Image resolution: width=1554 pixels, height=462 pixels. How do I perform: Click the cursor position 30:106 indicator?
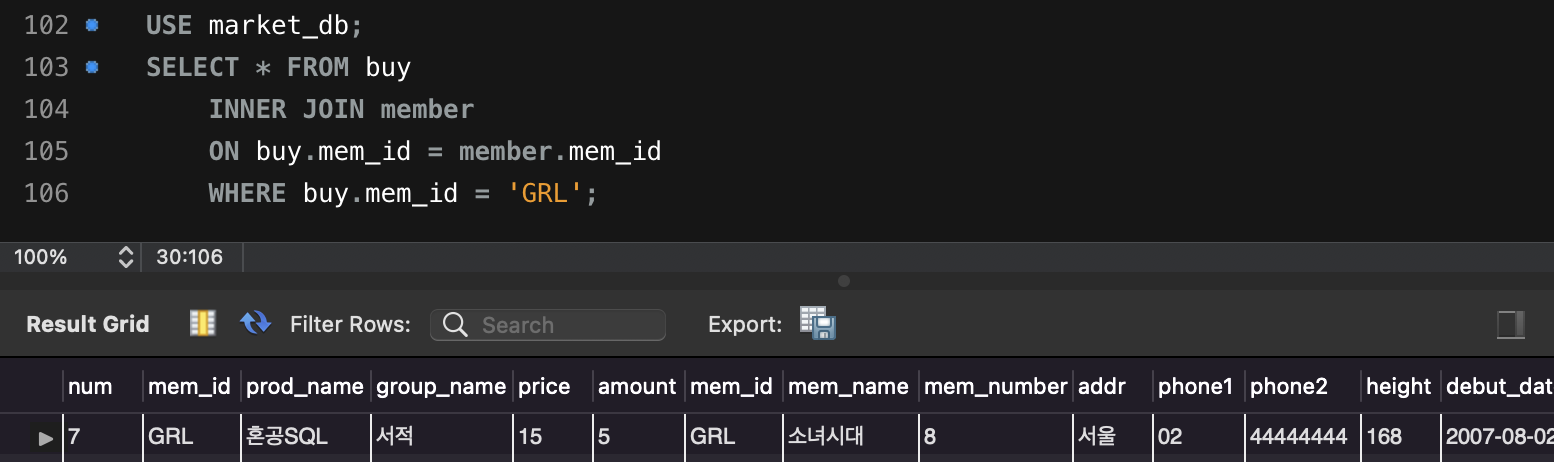[190, 257]
